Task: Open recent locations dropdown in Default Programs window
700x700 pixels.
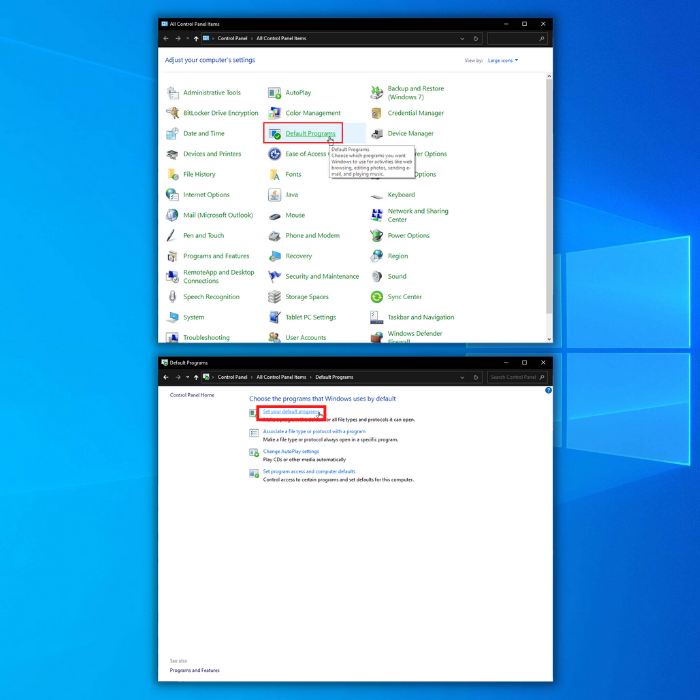Action: click(x=188, y=378)
